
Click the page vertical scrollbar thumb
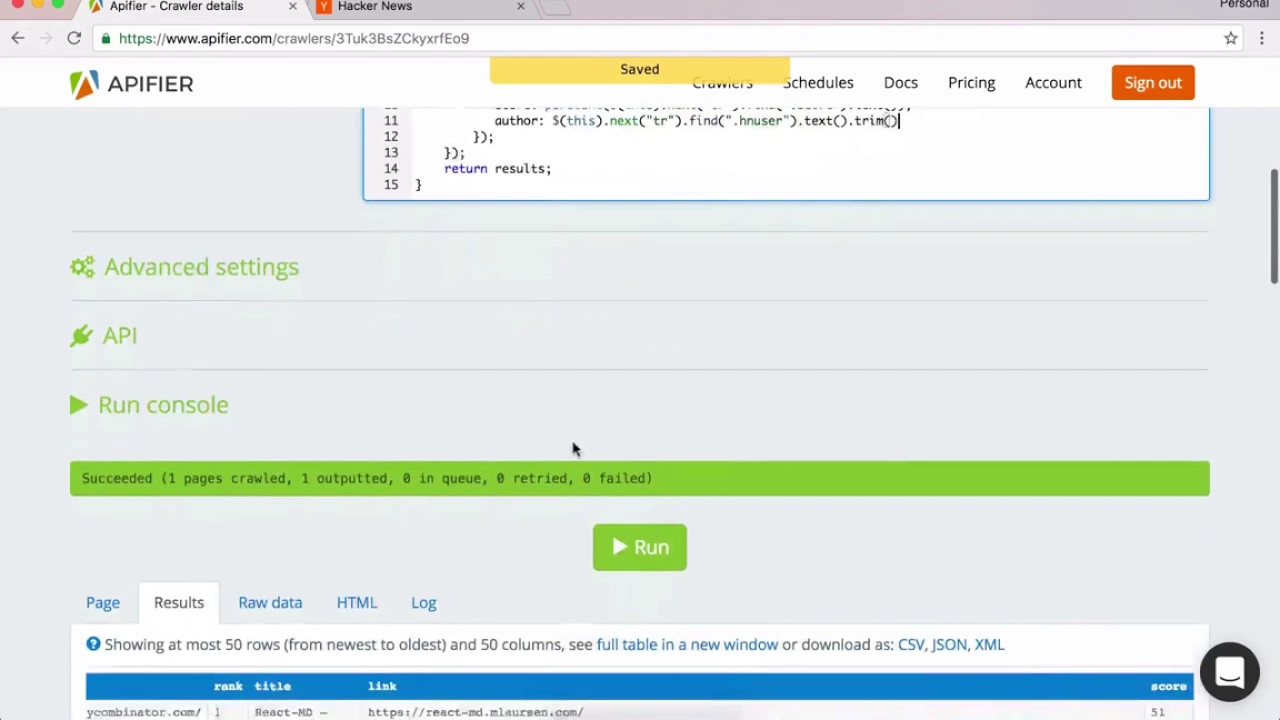pyautogui.click(x=1274, y=227)
